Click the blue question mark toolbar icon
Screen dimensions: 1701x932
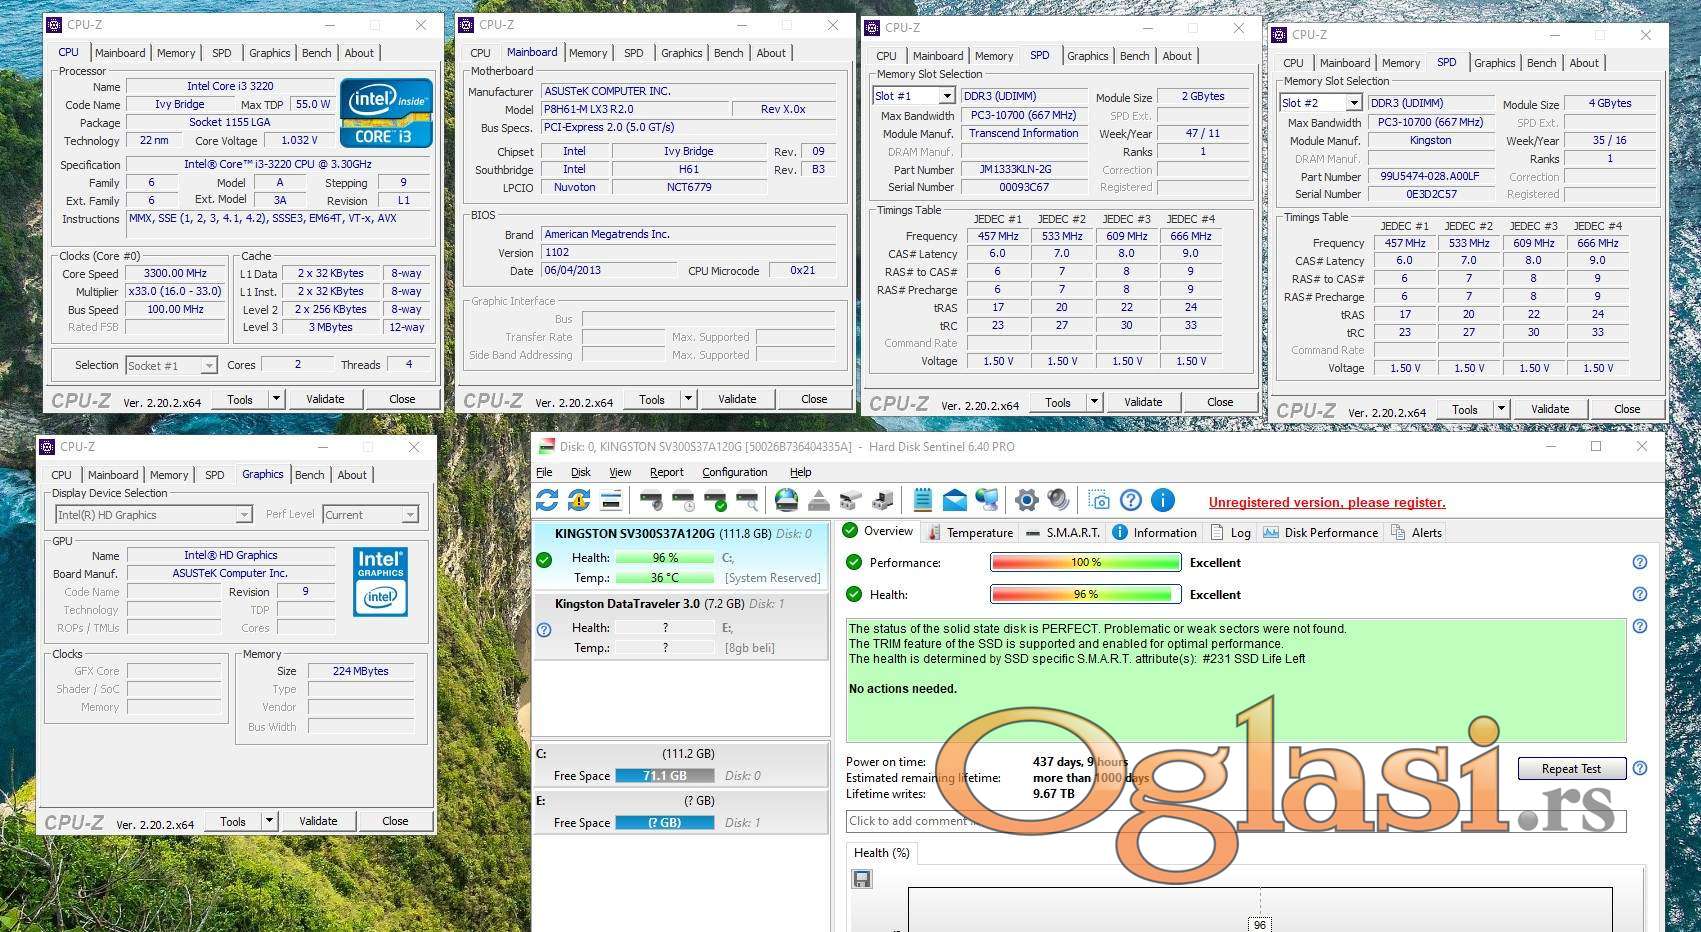(1131, 500)
